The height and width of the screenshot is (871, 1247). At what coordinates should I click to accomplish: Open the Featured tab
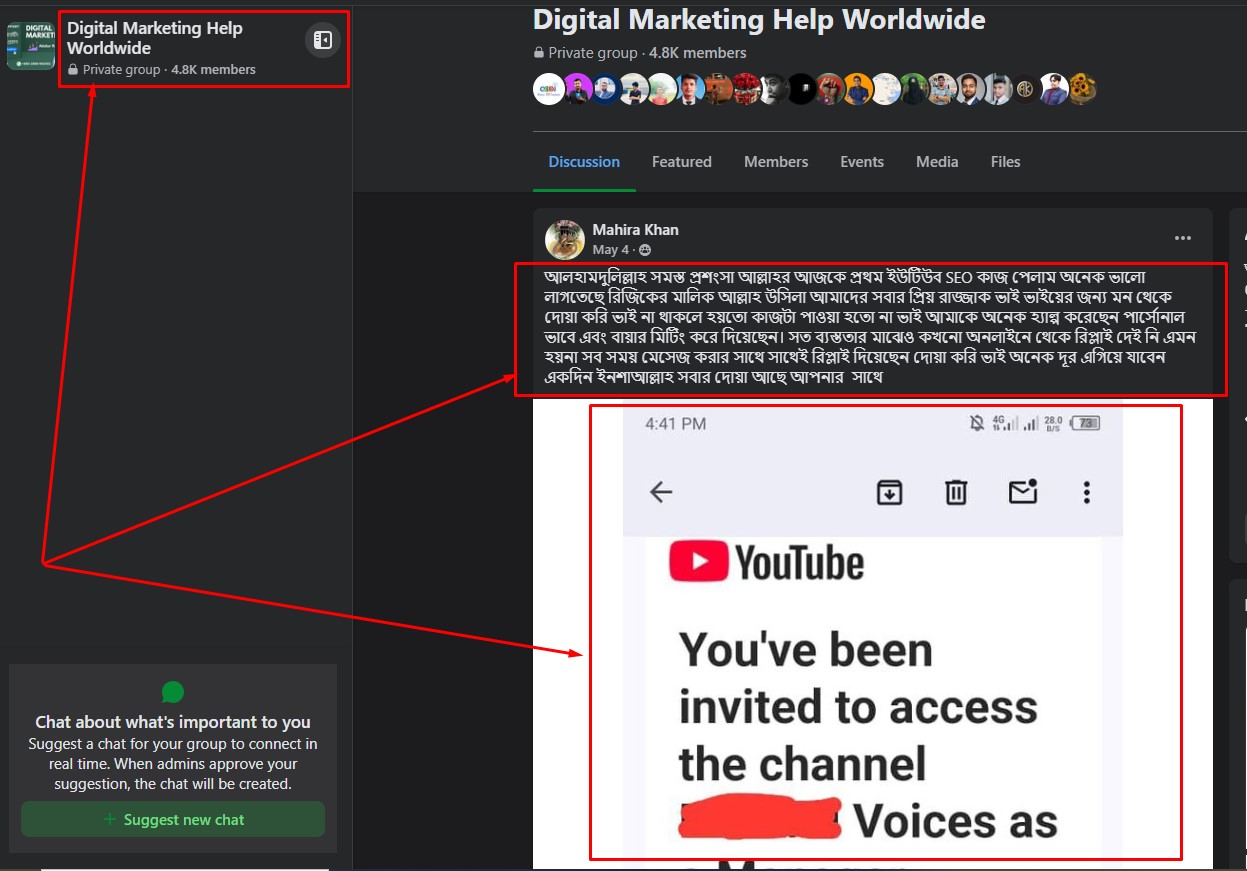(x=682, y=162)
